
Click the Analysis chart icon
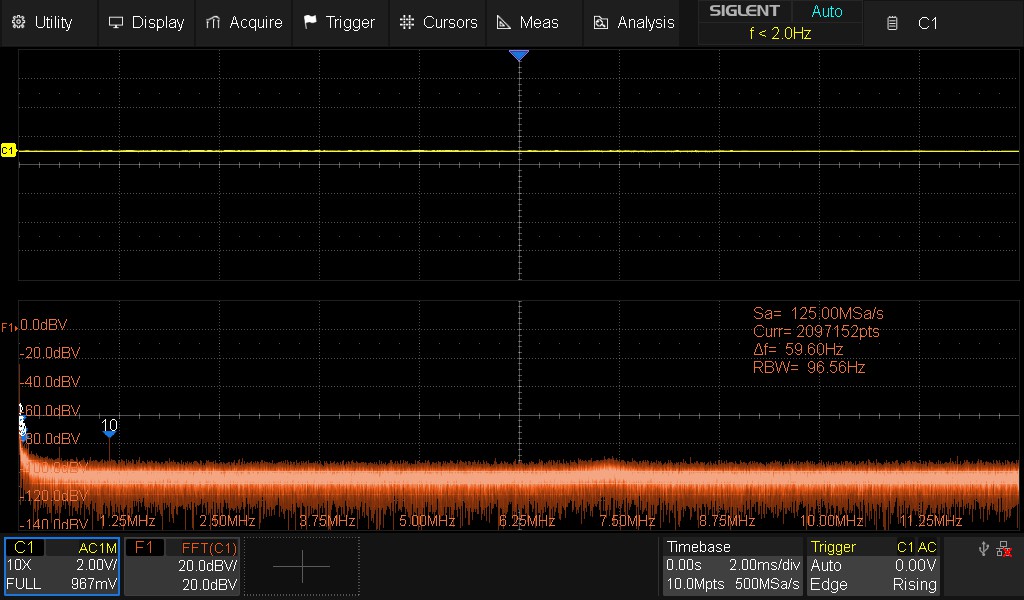pos(601,23)
